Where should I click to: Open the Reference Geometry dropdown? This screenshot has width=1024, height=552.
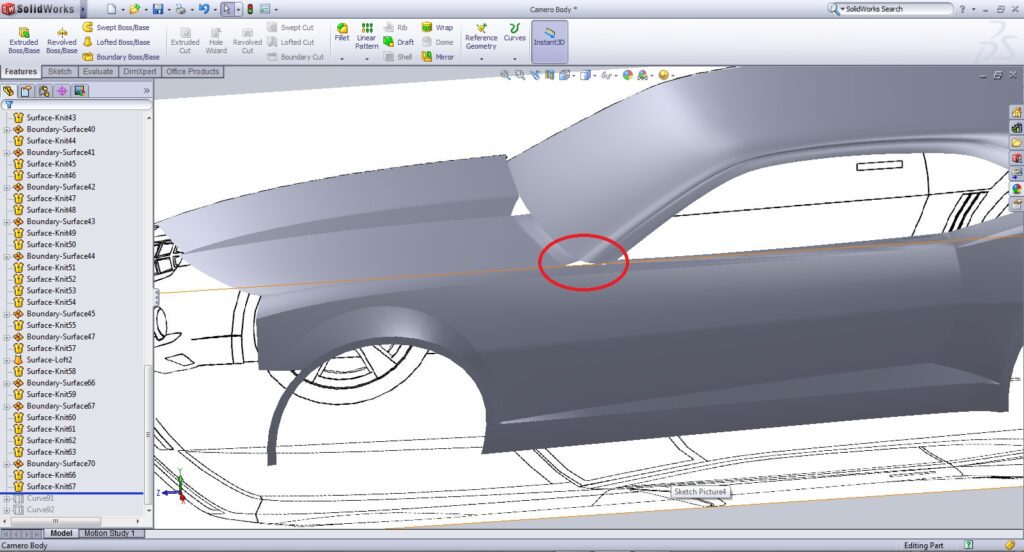[x=481, y=60]
